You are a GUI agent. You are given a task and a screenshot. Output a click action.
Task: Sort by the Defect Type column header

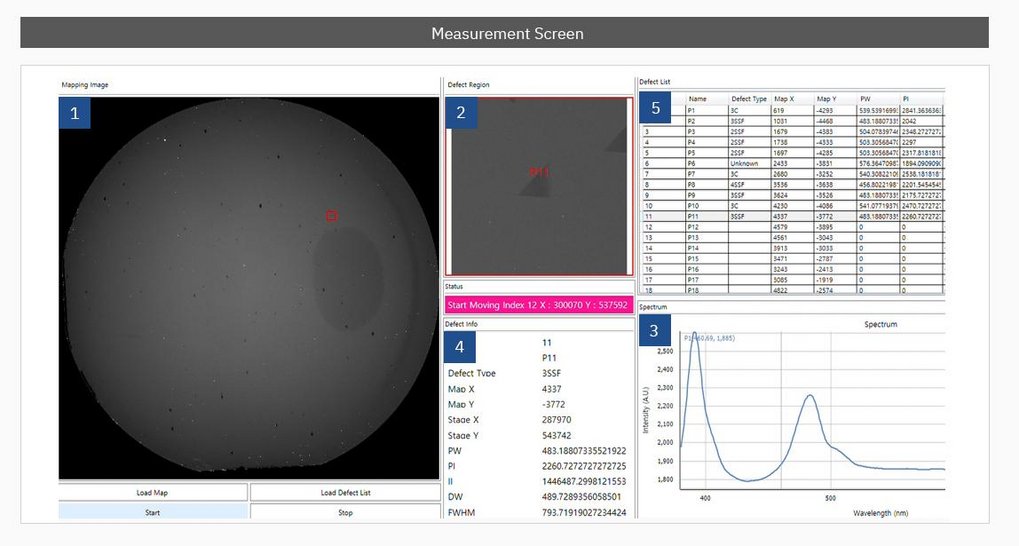point(749,99)
